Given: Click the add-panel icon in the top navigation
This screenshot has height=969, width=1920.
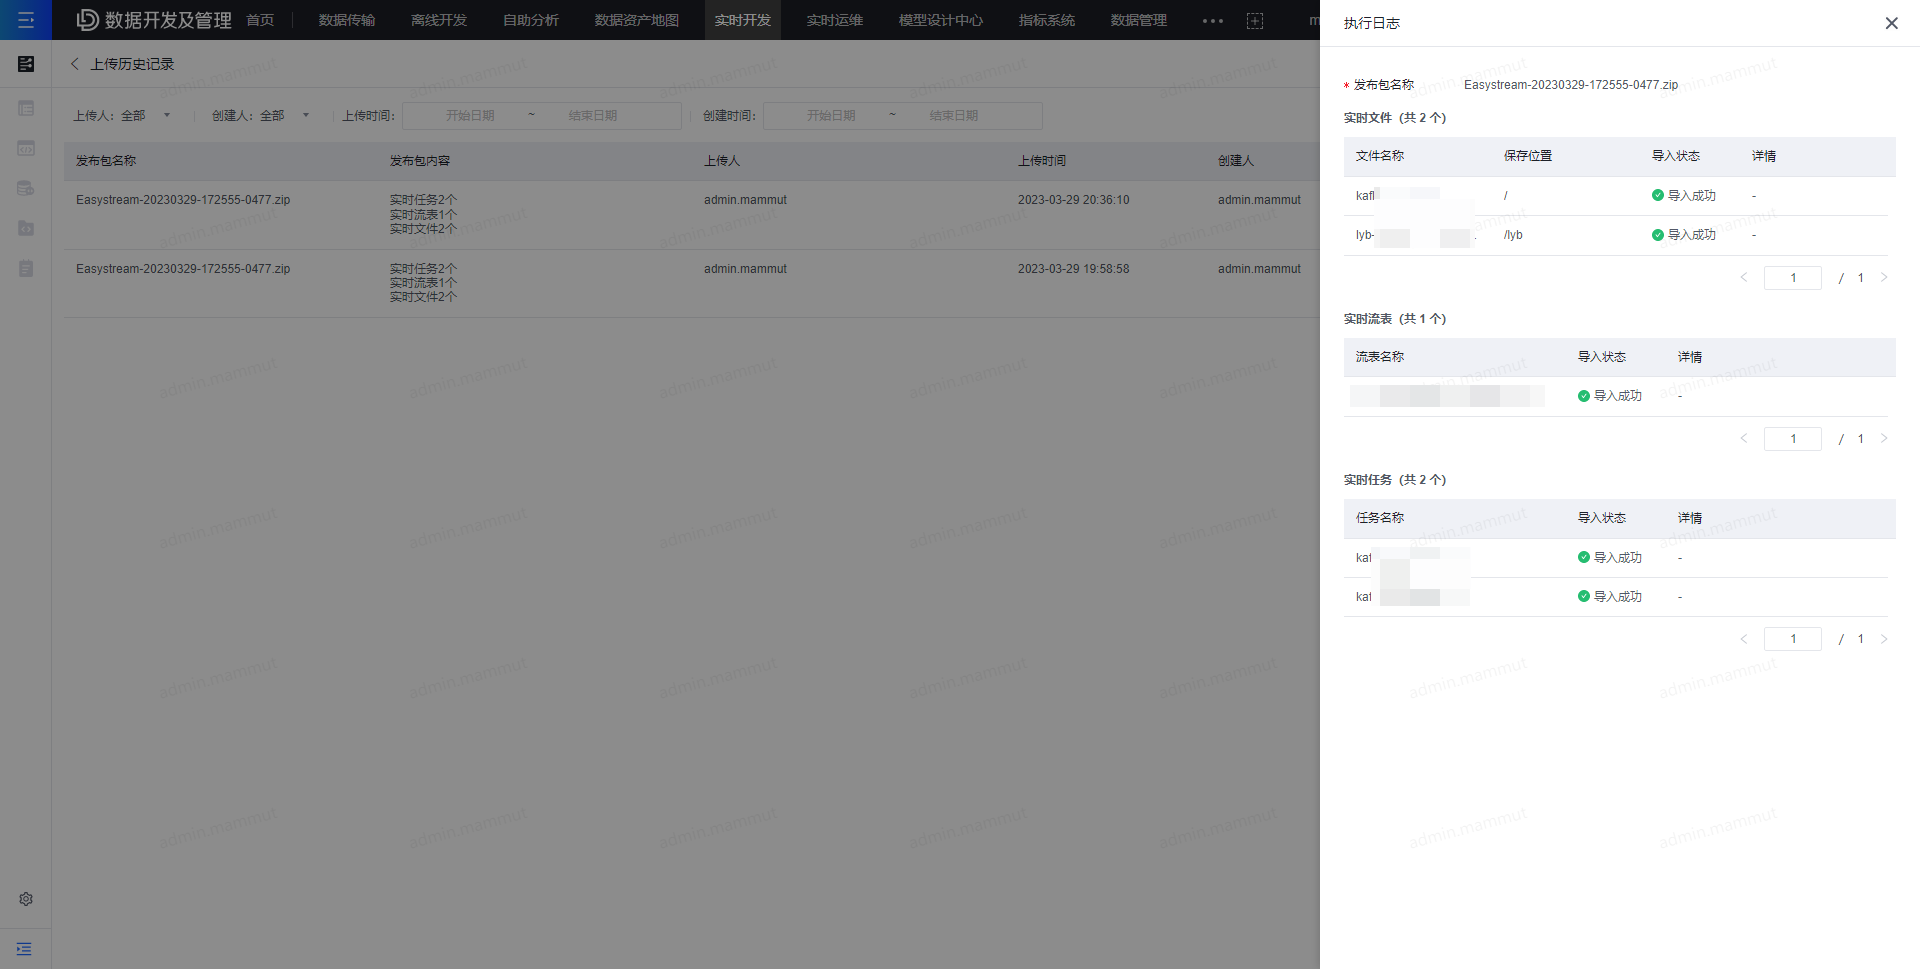Looking at the screenshot, I should [x=1255, y=20].
